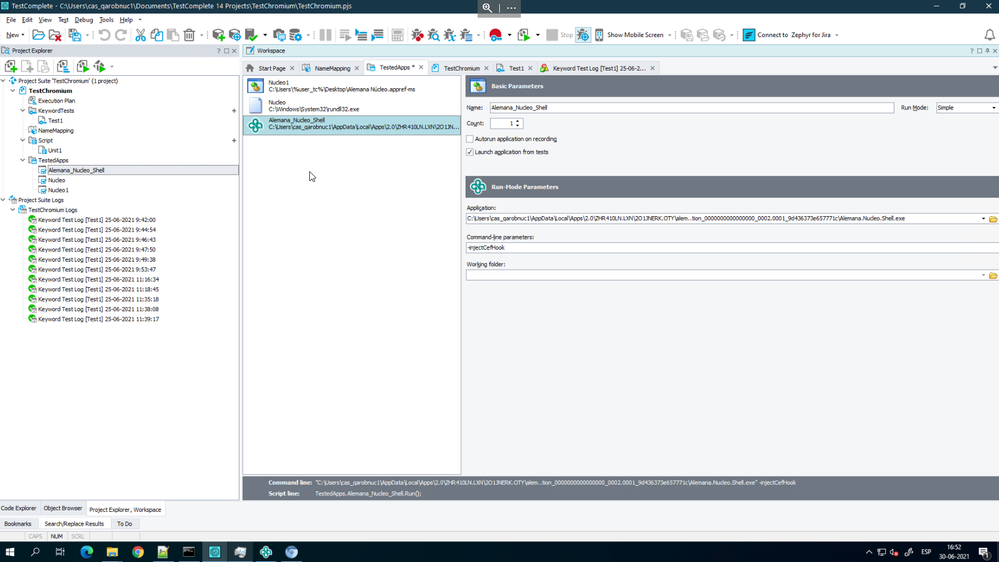The width and height of the screenshot is (999, 562).
Task: Click the Object Browser tab button
Action: (63, 509)
